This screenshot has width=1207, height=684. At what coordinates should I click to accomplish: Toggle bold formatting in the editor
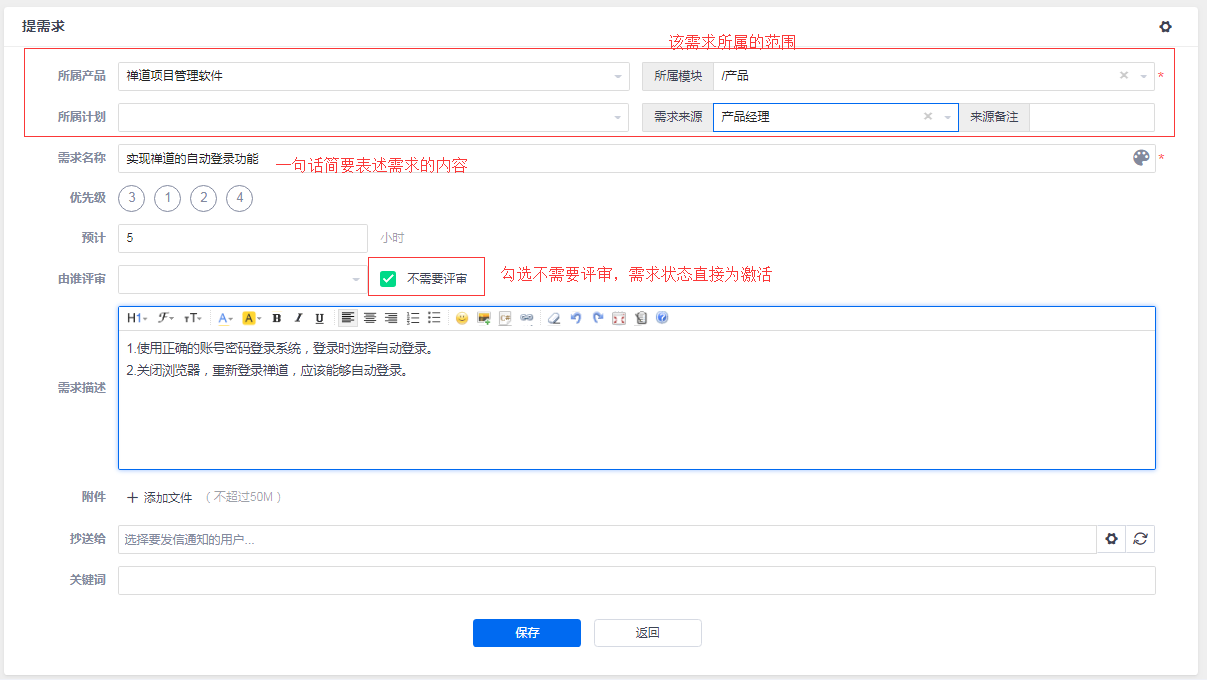(x=277, y=318)
